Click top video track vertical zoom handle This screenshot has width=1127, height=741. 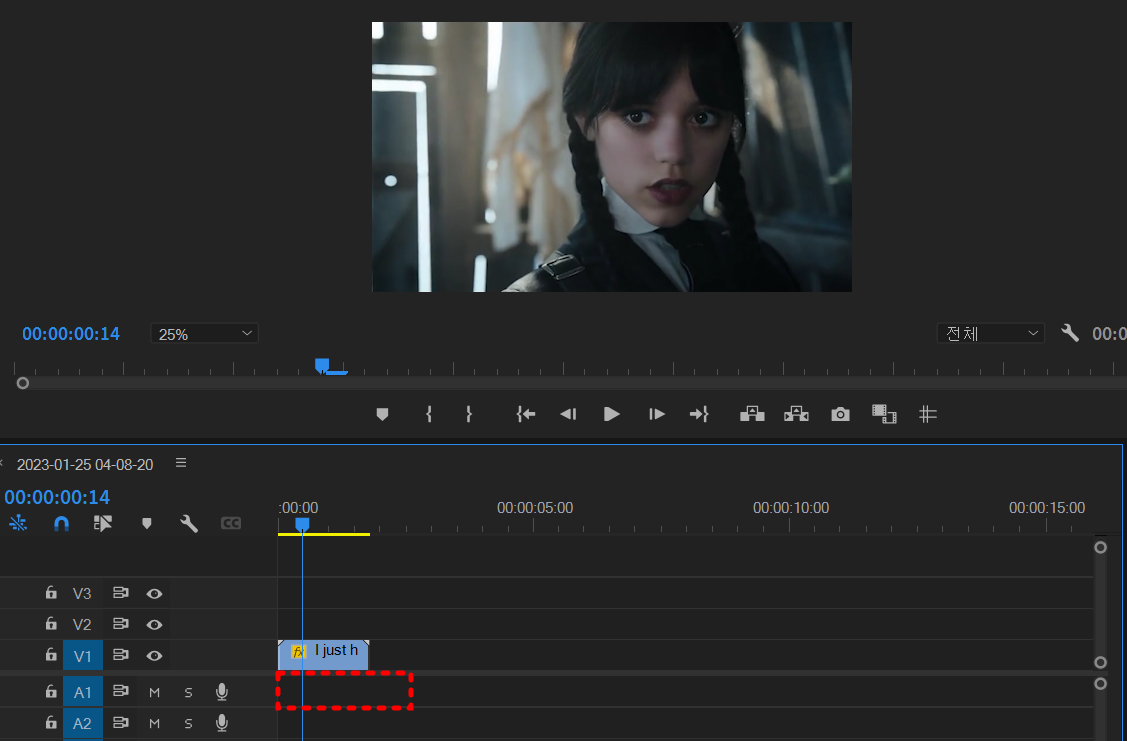tap(1100, 548)
